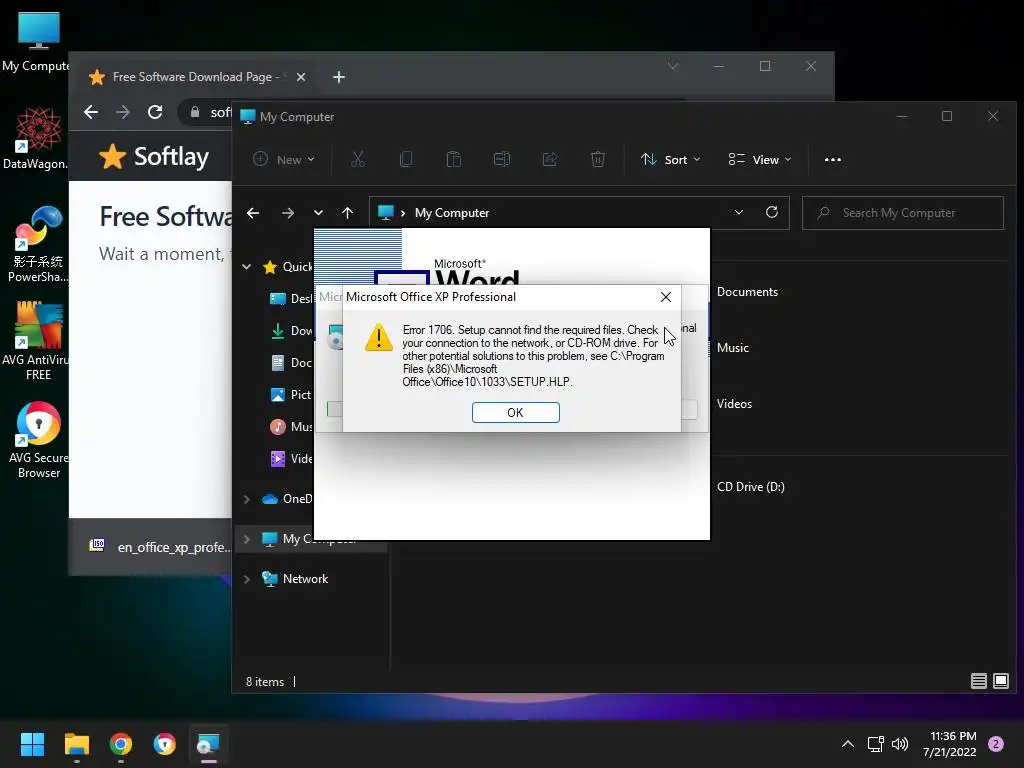The height and width of the screenshot is (768, 1024).
Task: Go forward in the My Computer window
Action: [x=287, y=213]
